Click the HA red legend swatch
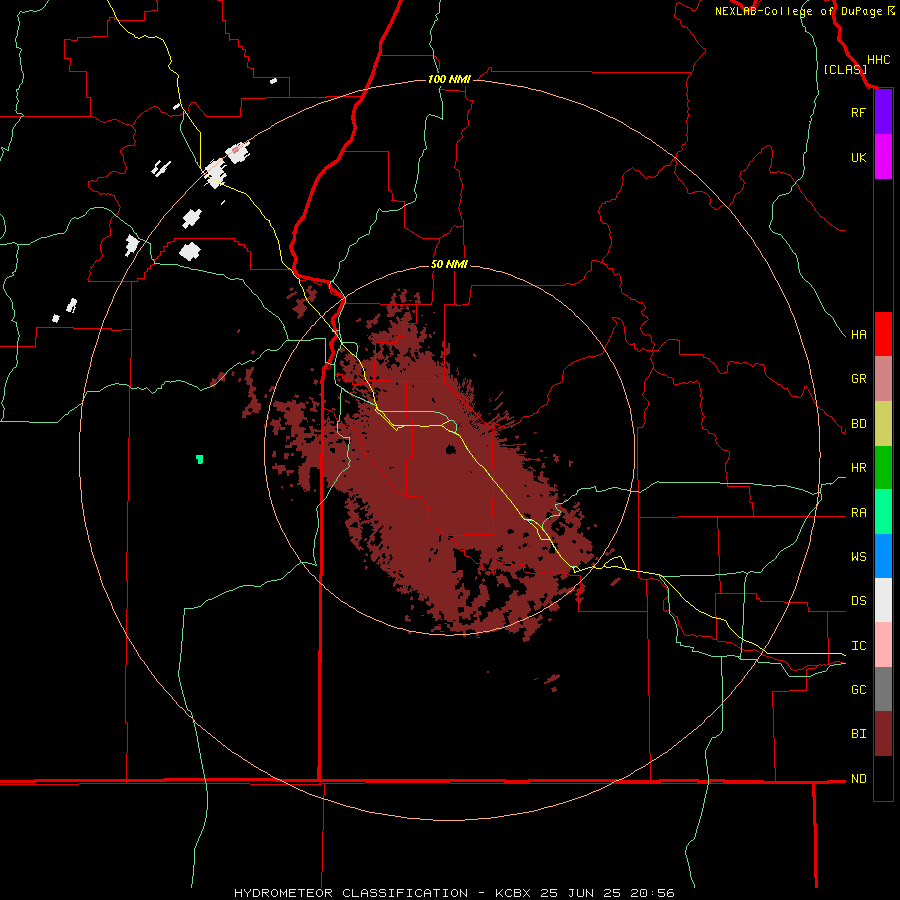 (x=883, y=334)
